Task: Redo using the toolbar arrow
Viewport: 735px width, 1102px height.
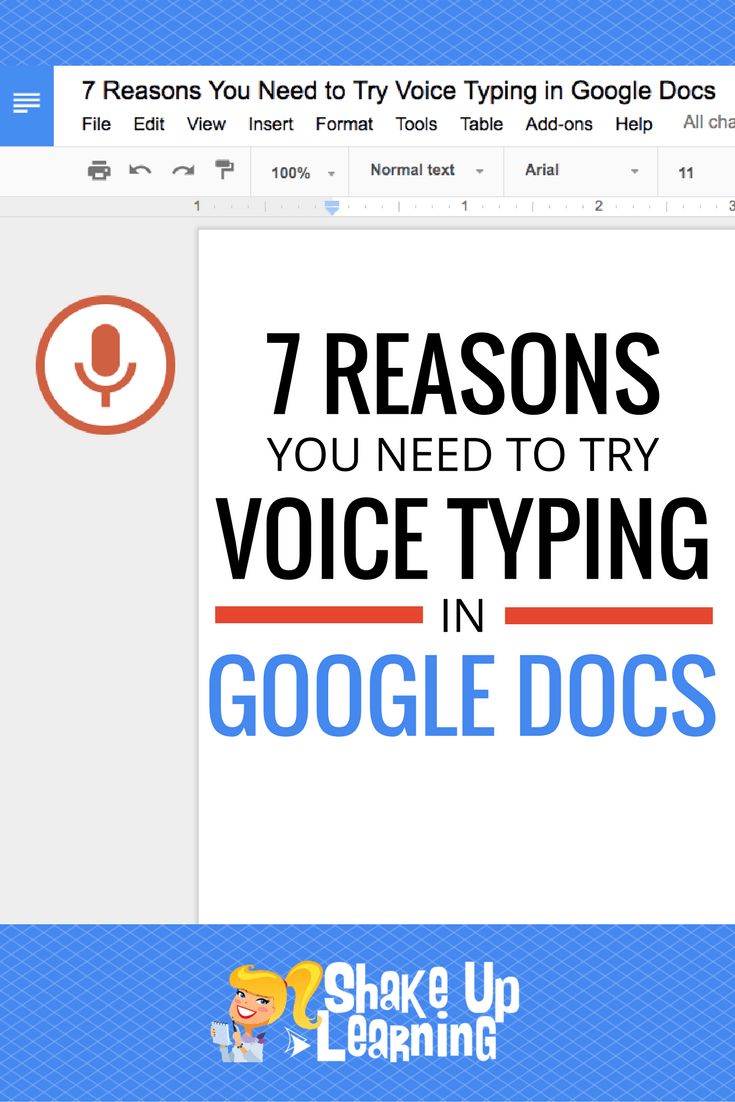Action: 182,171
